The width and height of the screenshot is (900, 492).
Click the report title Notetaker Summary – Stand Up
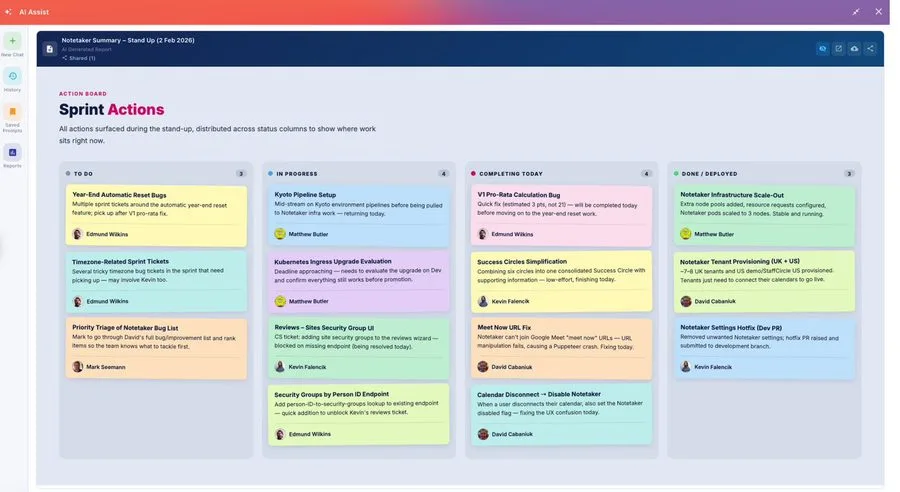(x=128, y=40)
